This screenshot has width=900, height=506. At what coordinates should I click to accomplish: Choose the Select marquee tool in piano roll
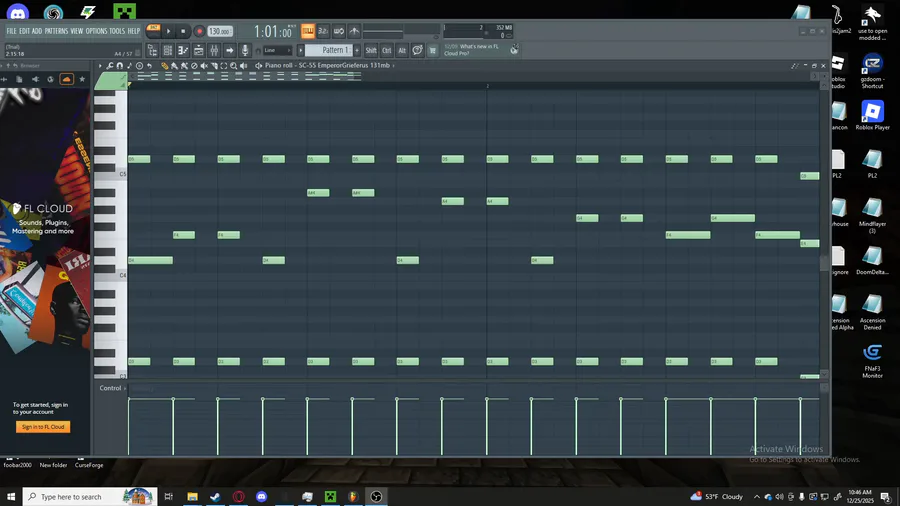point(224,65)
